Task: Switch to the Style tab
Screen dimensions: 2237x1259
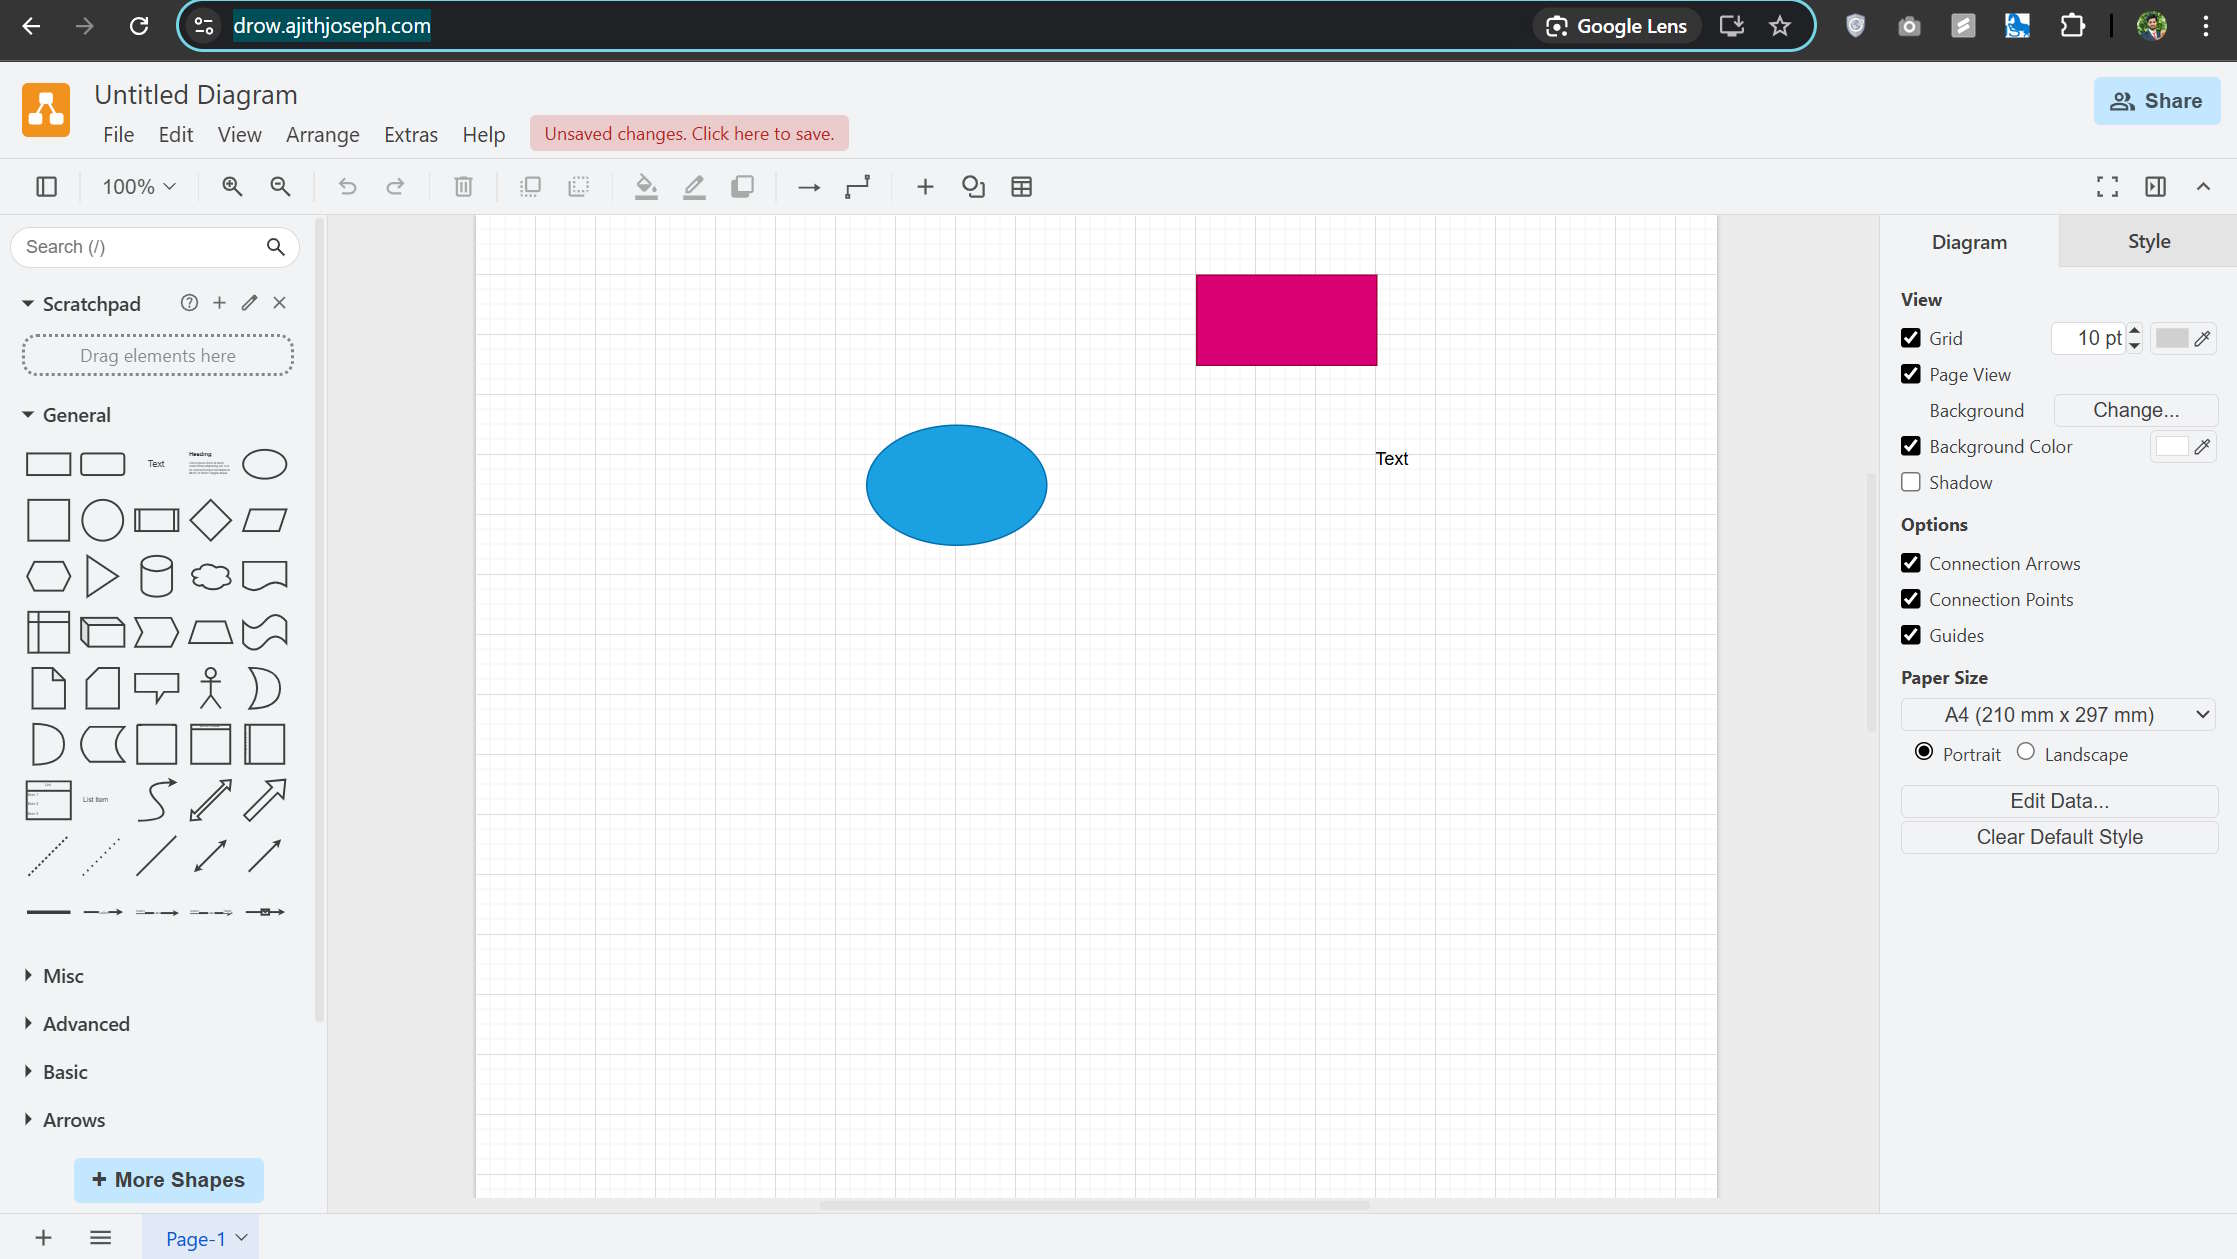Action: click(2148, 242)
